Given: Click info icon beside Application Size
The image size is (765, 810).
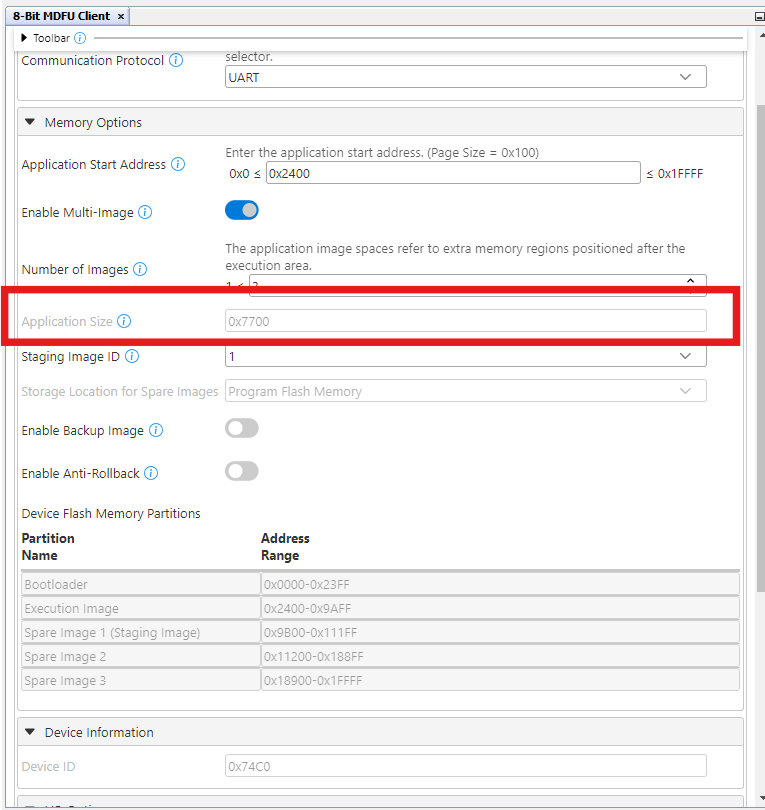Looking at the screenshot, I should pyautogui.click(x=124, y=321).
